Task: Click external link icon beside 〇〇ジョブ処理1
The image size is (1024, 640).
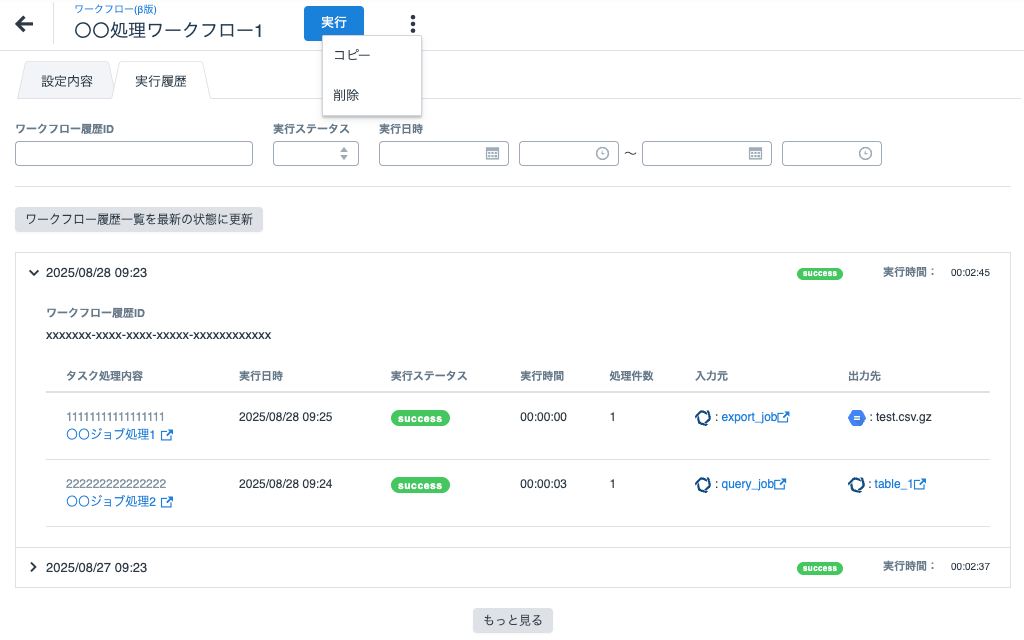Action: pyautogui.click(x=167, y=435)
